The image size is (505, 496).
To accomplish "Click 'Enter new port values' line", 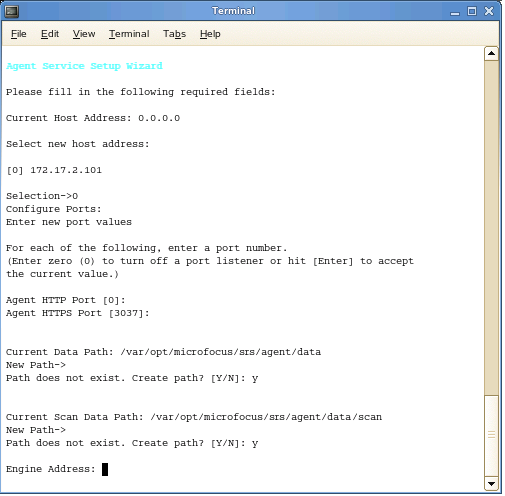I will click(x=69, y=222).
